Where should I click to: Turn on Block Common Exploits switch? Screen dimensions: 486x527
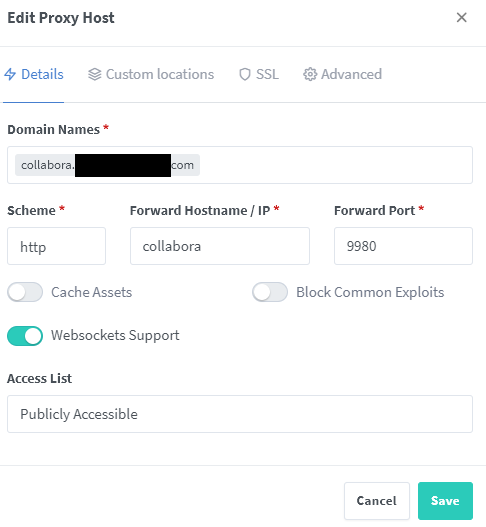[270, 292]
